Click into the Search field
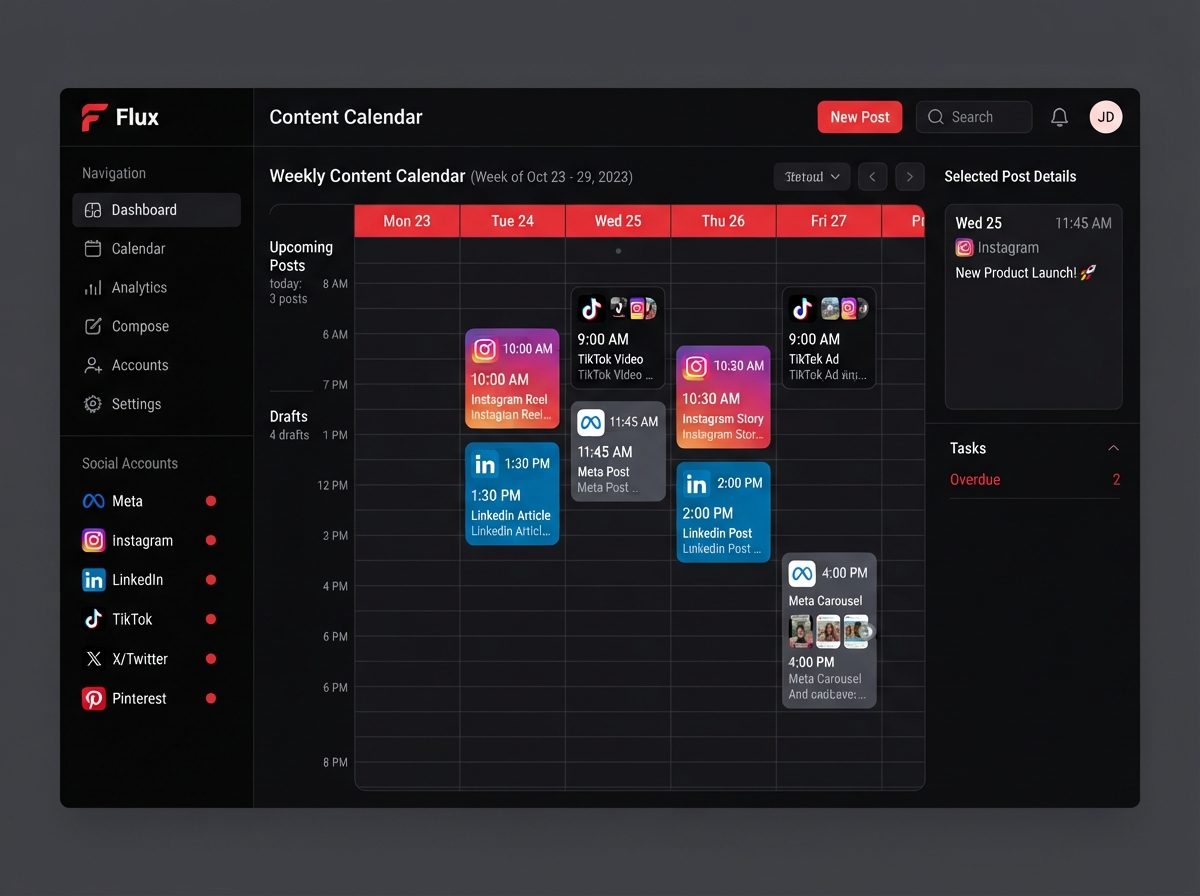The image size is (1200, 896). [x=974, y=117]
